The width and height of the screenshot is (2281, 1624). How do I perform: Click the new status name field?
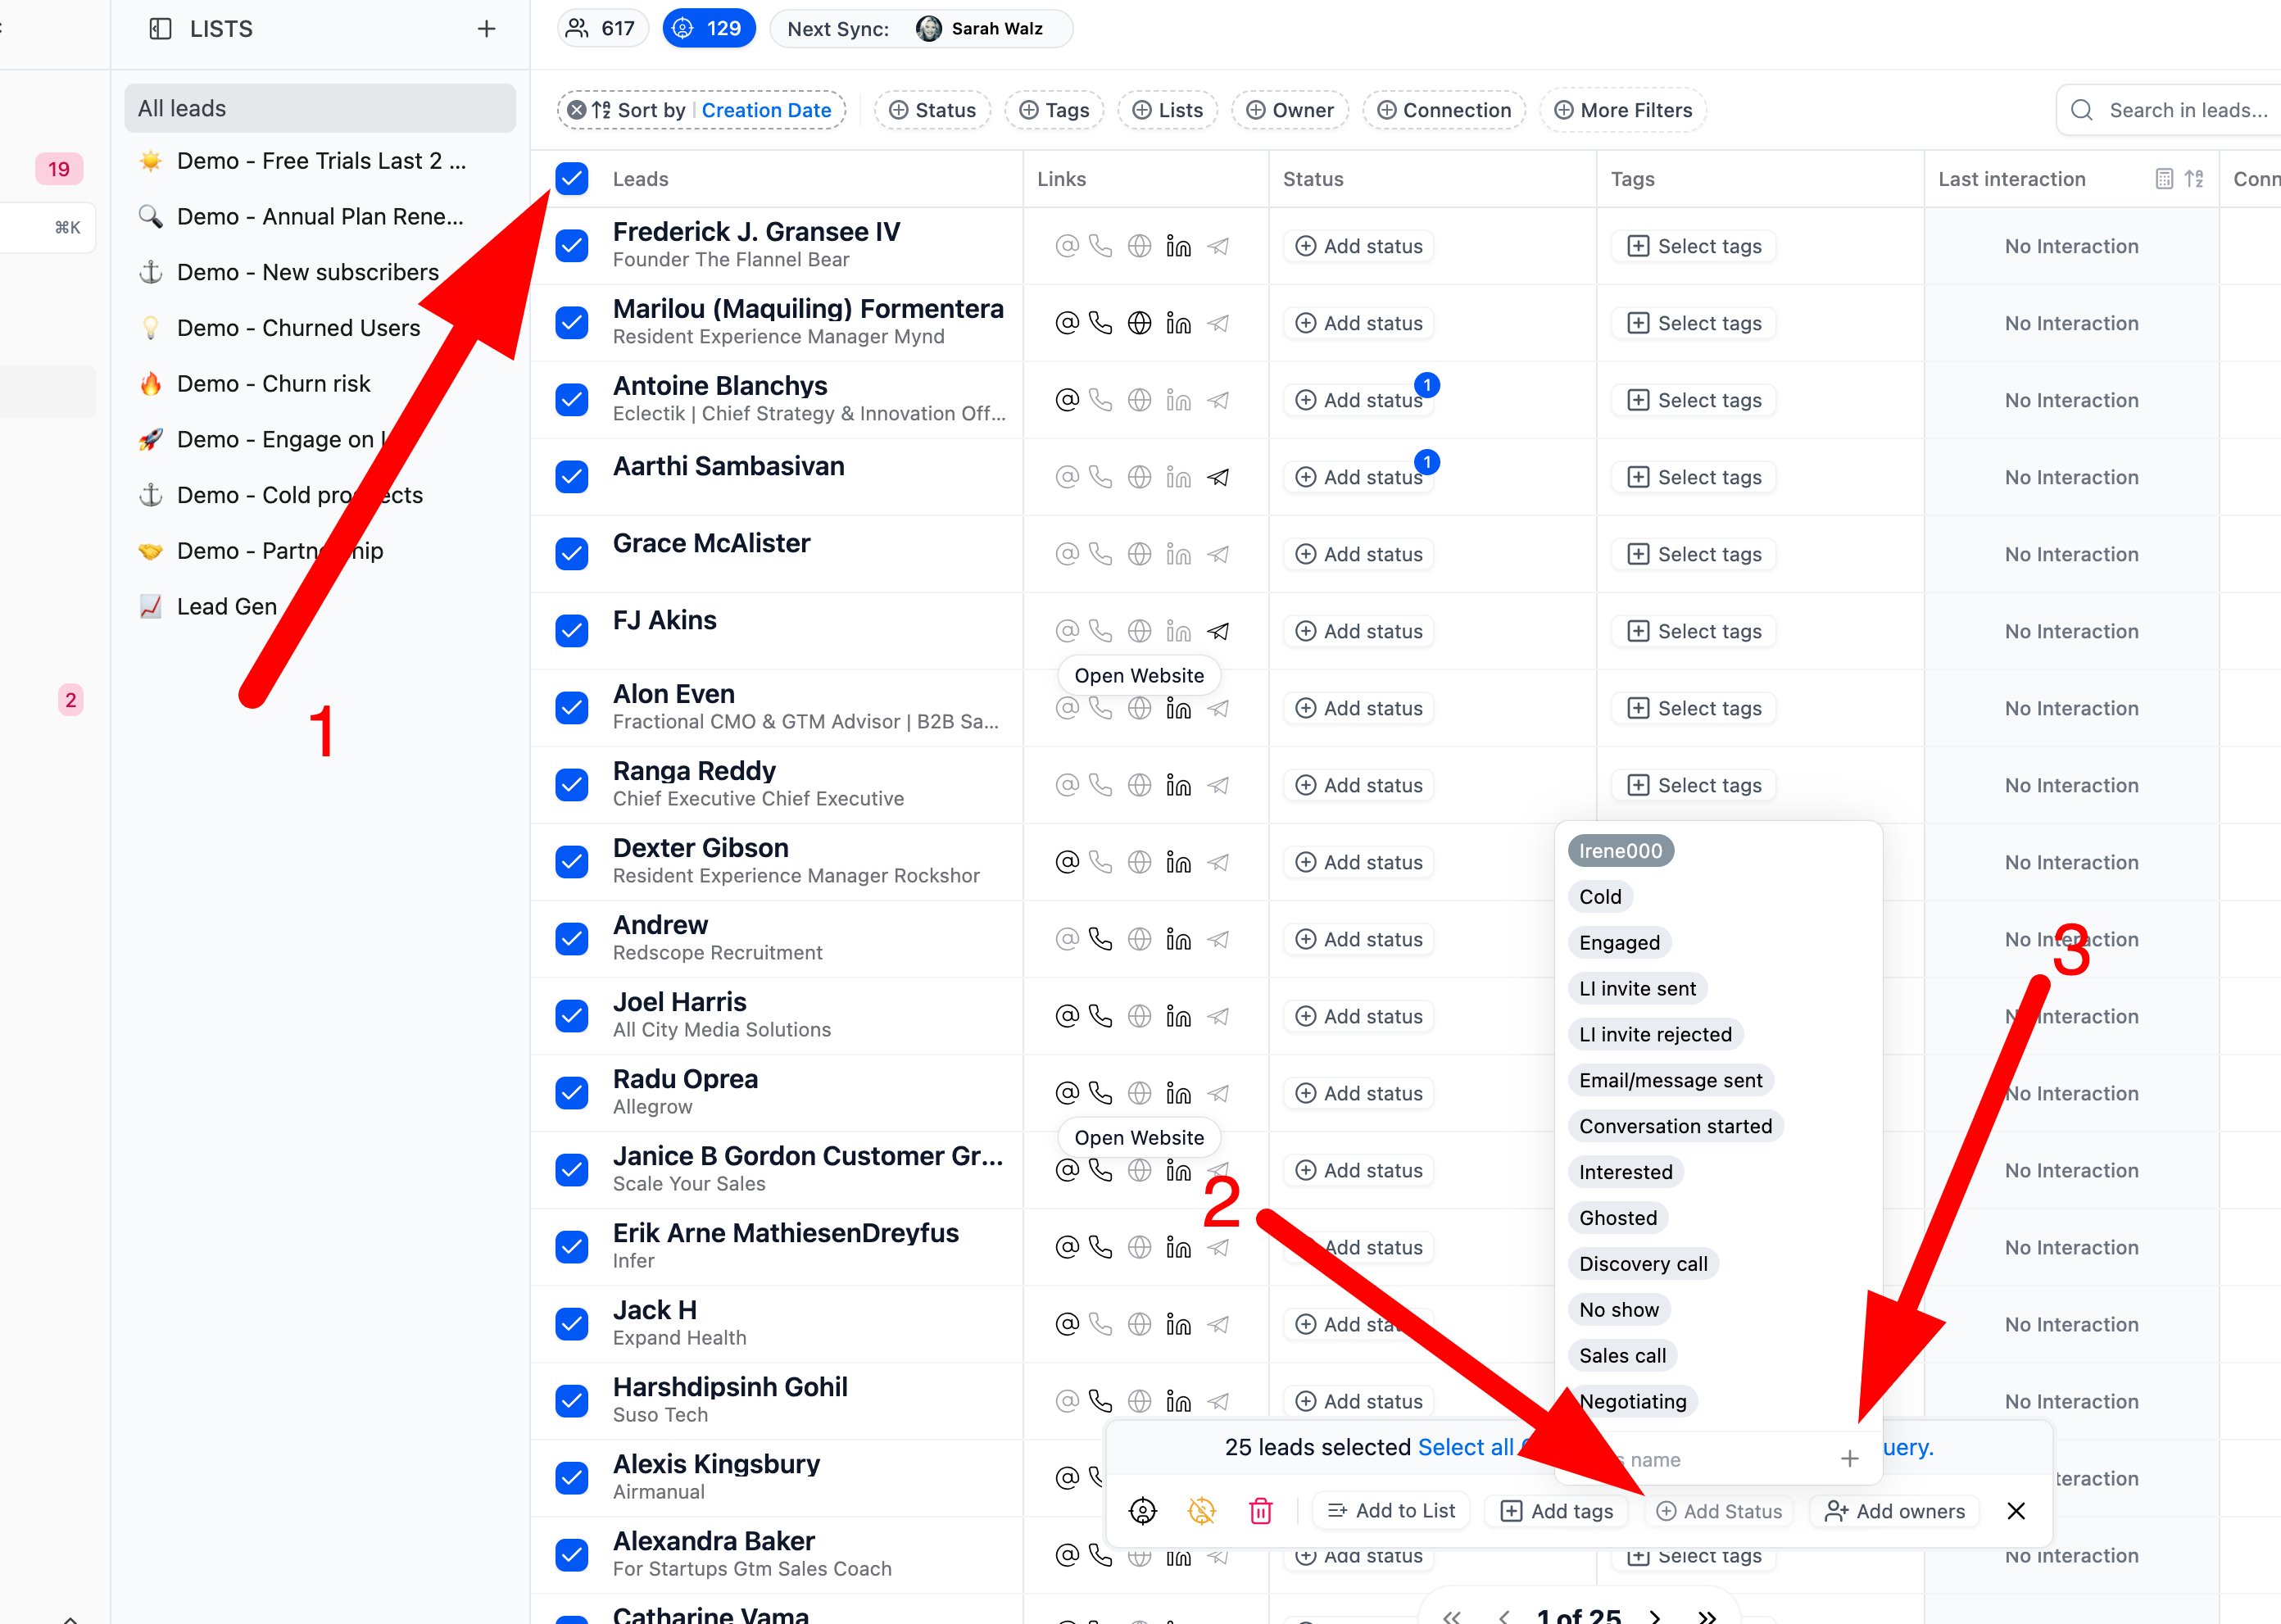(x=1700, y=1459)
